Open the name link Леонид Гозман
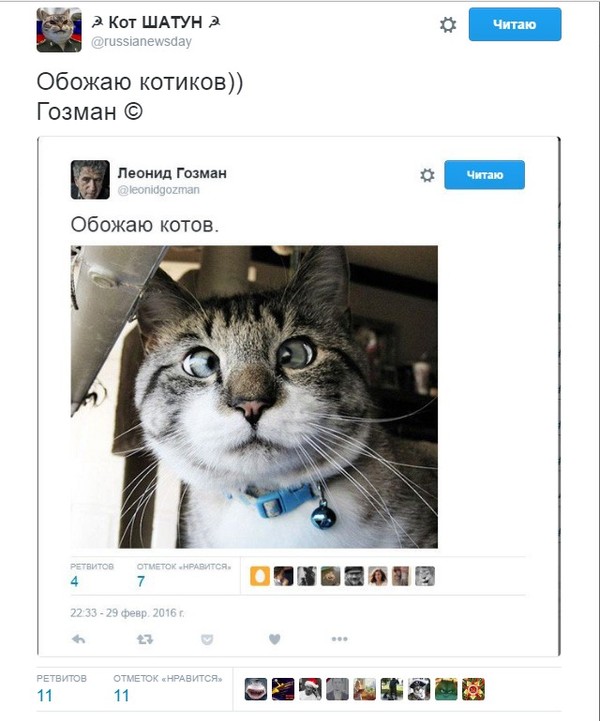Viewport: 600px width, 721px height. [x=172, y=173]
